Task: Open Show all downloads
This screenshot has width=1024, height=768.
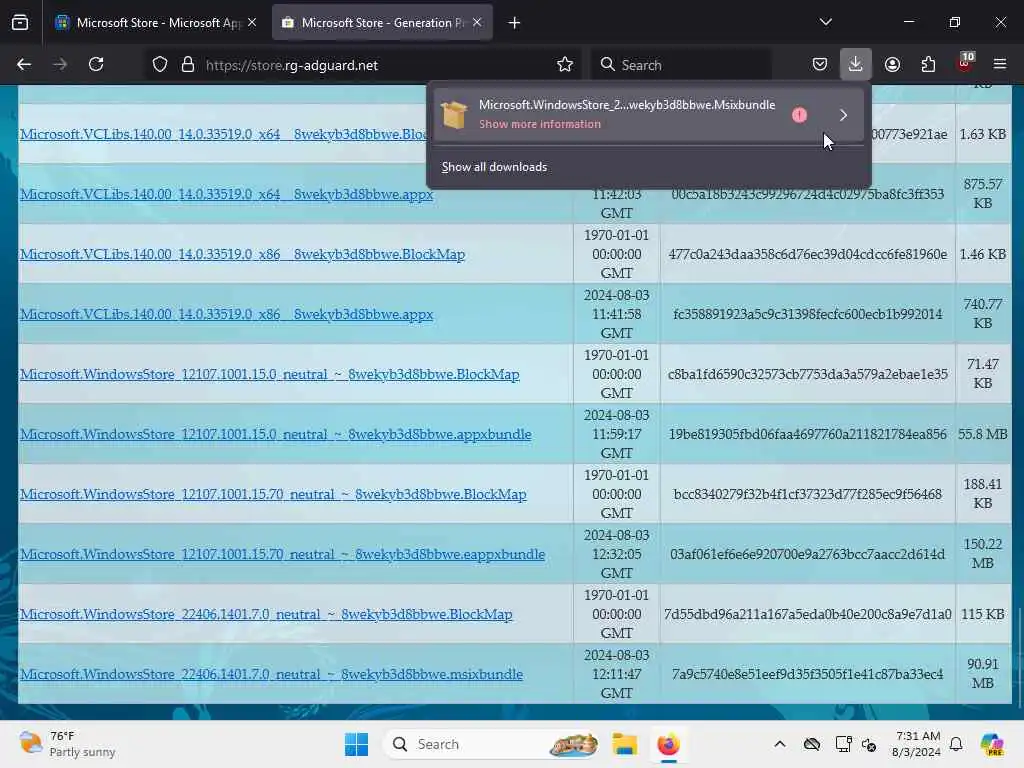Action: [494, 167]
